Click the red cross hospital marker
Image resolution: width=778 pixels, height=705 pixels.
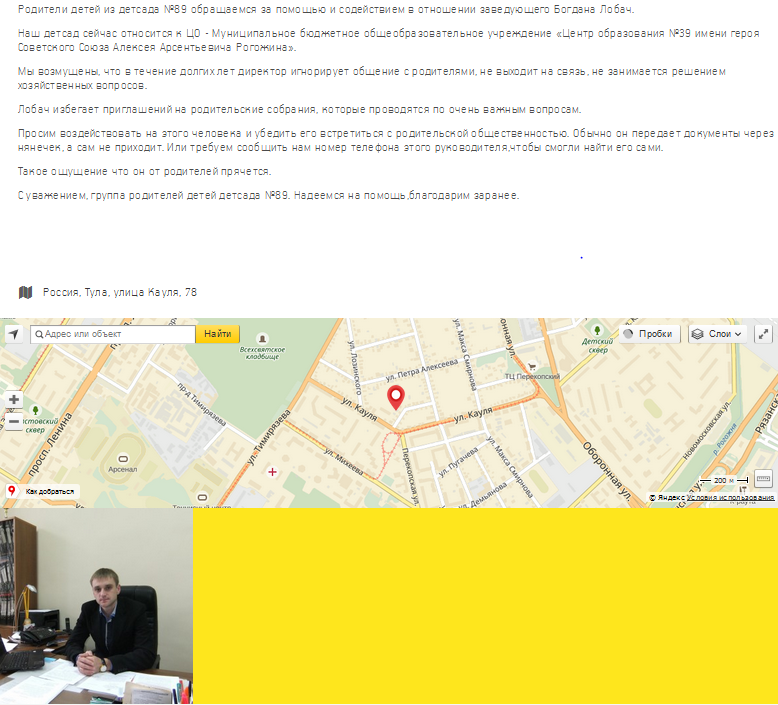pyautogui.click(x=272, y=472)
